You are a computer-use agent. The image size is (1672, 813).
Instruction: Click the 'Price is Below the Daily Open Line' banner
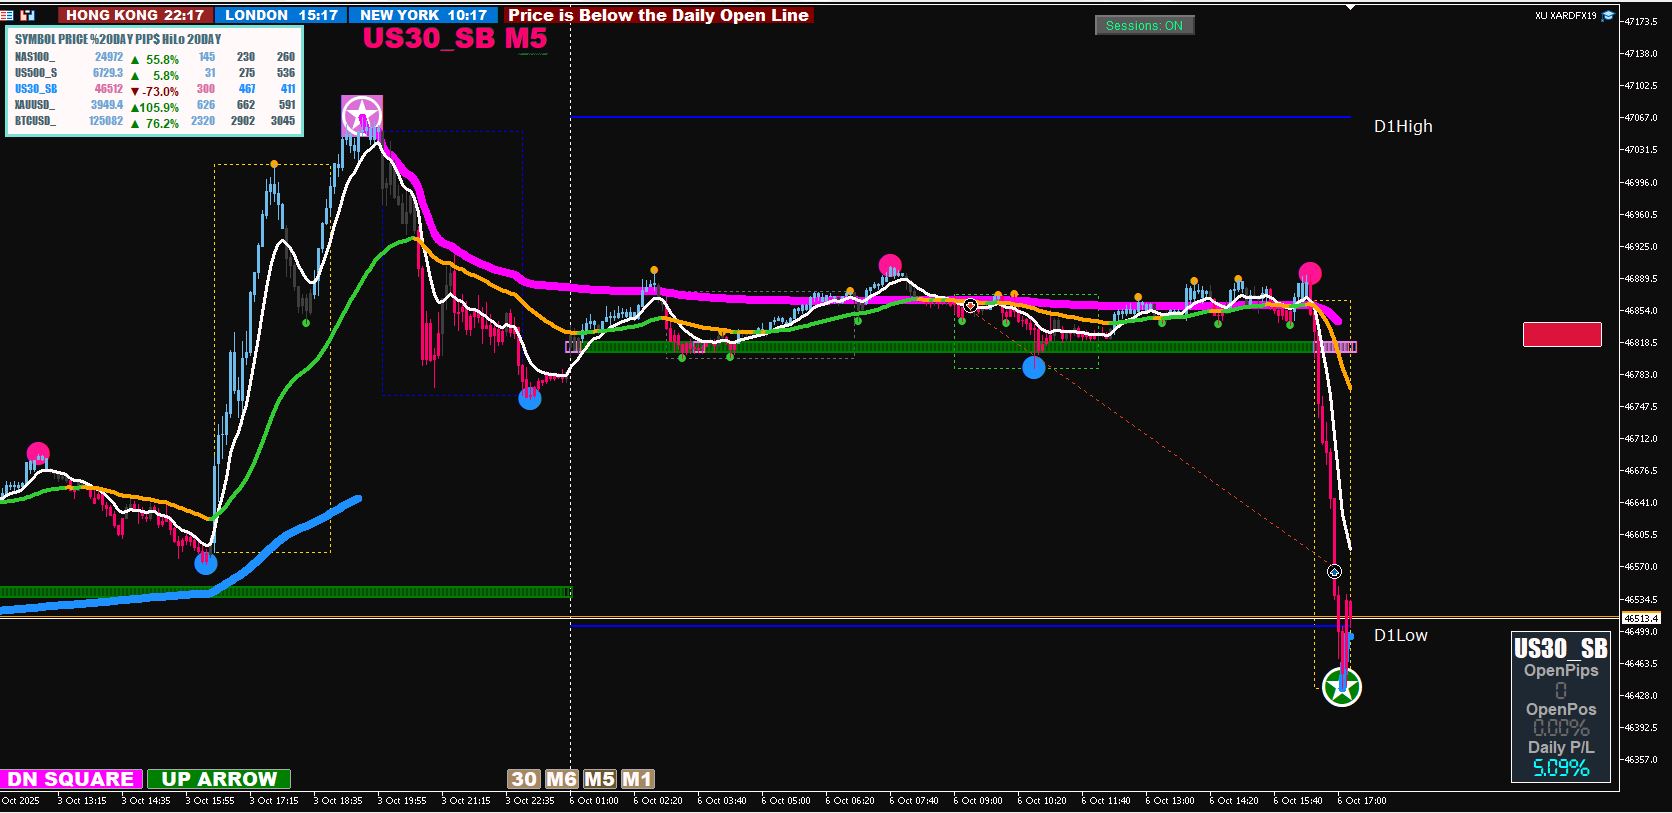658,15
